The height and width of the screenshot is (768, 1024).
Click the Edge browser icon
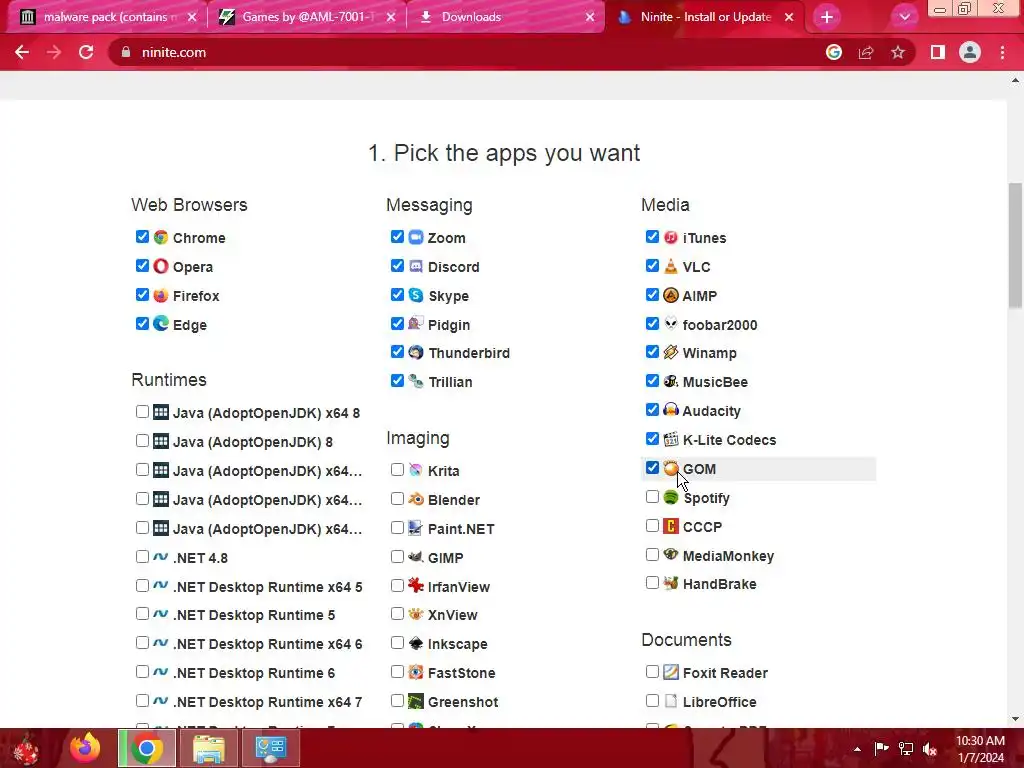pos(161,324)
